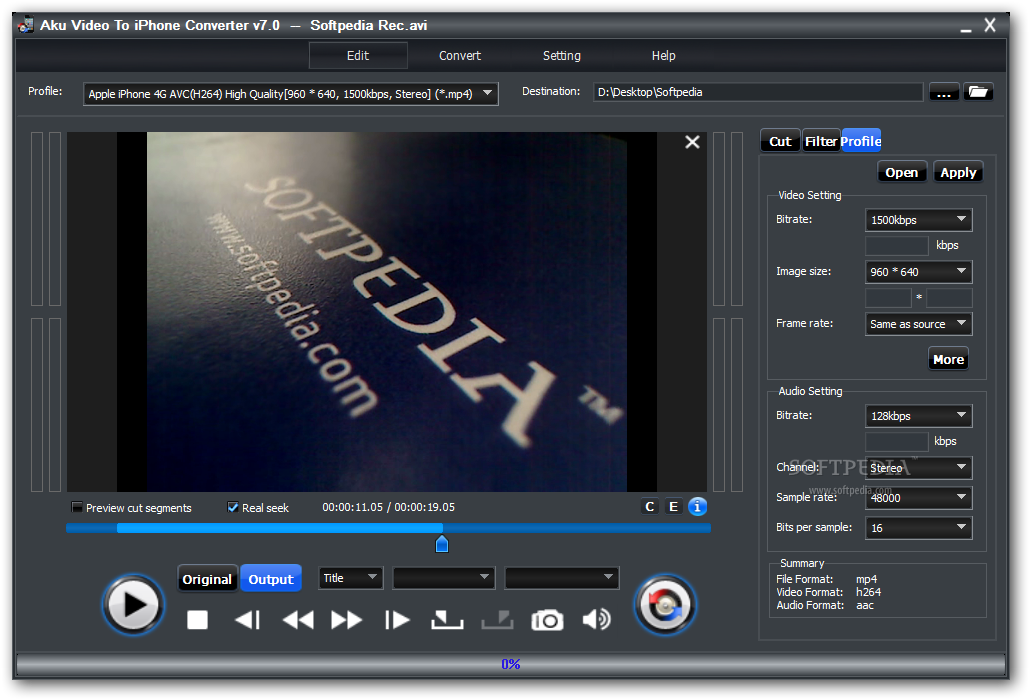The width and height of the screenshot is (1030, 700).
Task: Expand the audio Bitrate 128kbps dropdown
Action: pos(918,416)
